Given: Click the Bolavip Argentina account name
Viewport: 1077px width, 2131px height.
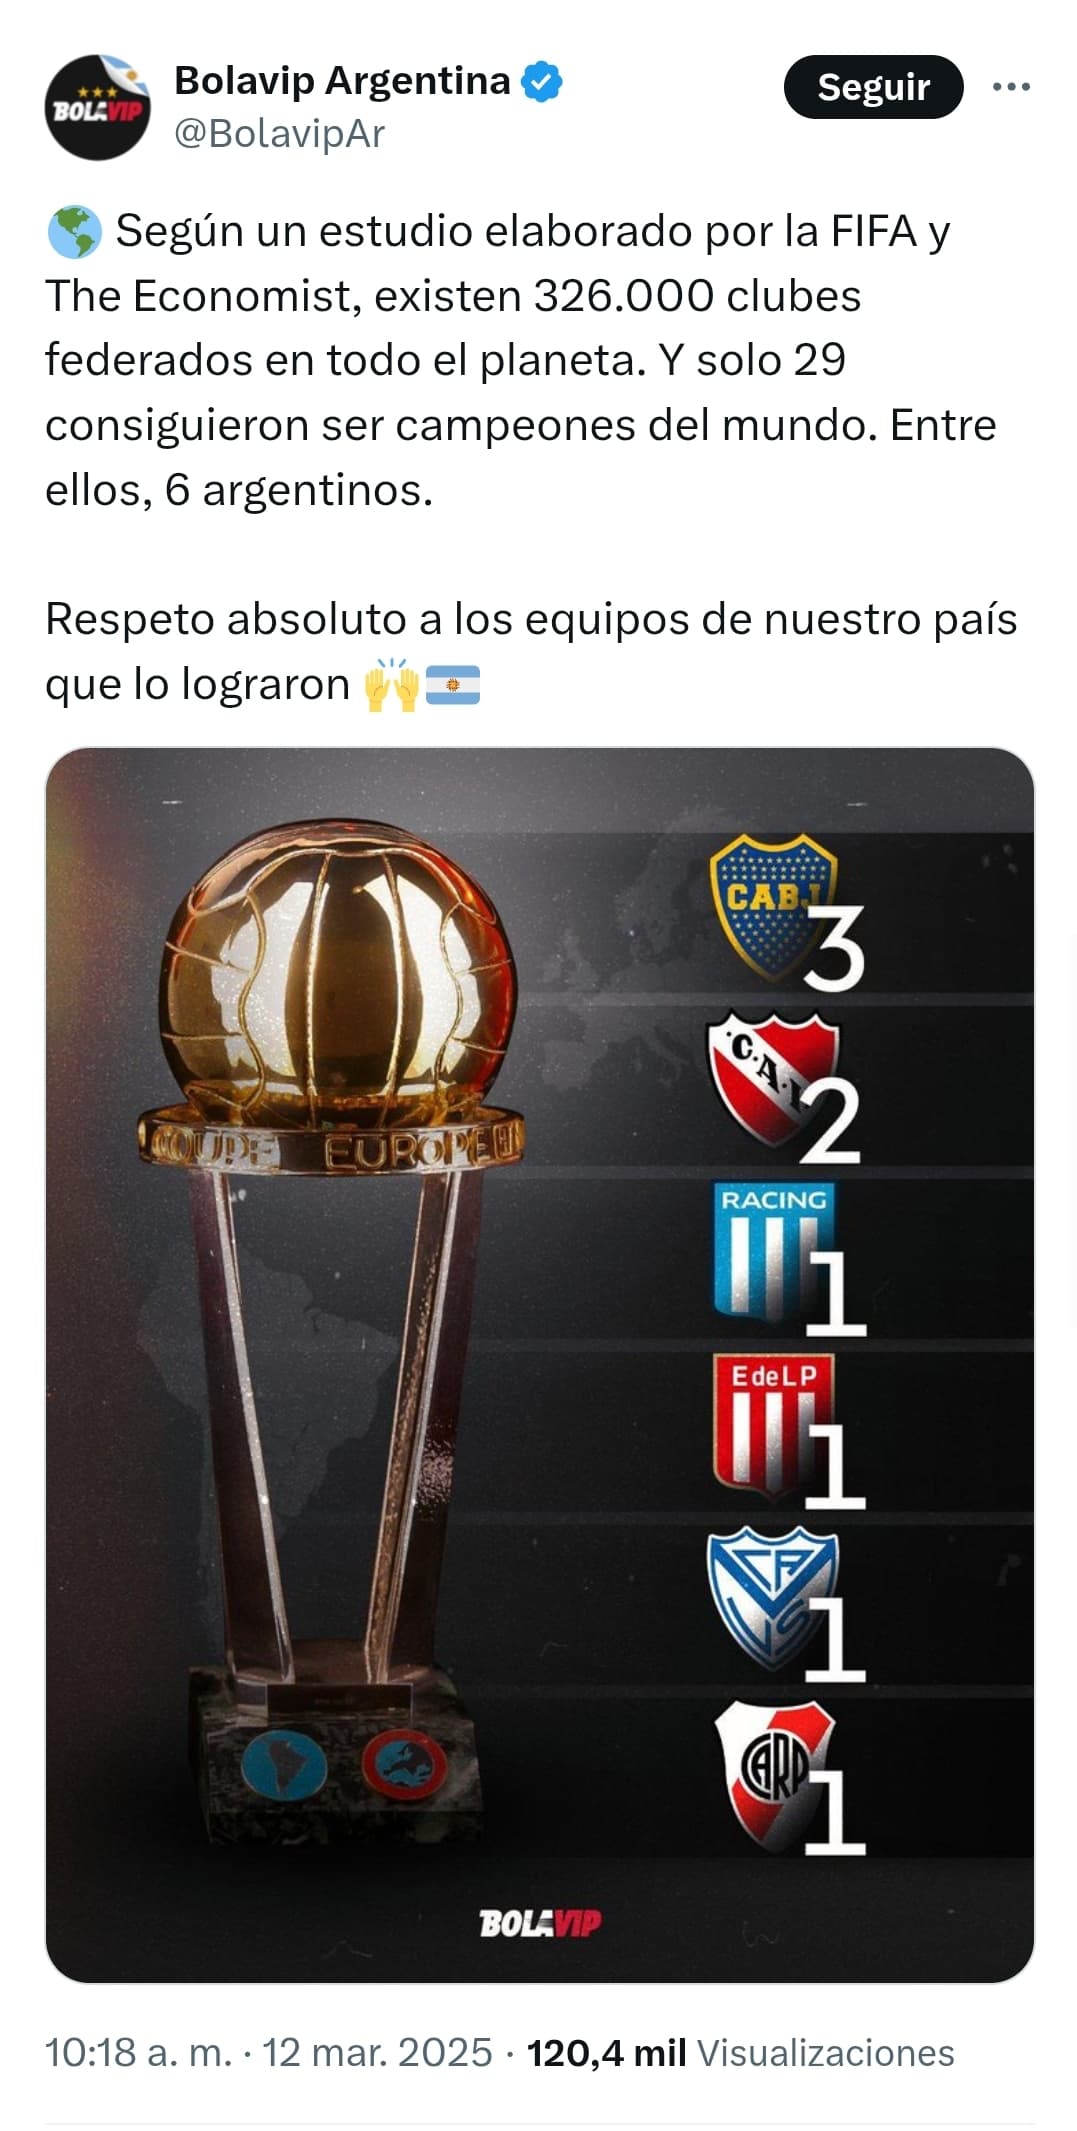Looking at the screenshot, I should click(x=342, y=81).
